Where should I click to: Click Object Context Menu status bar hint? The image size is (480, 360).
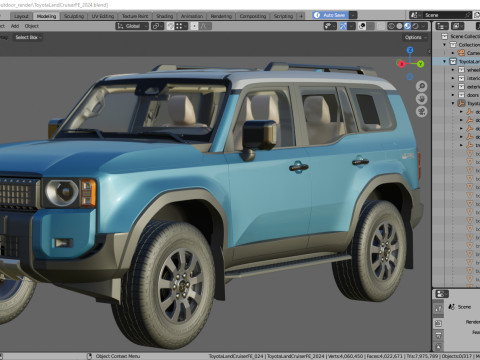coord(118,356)
